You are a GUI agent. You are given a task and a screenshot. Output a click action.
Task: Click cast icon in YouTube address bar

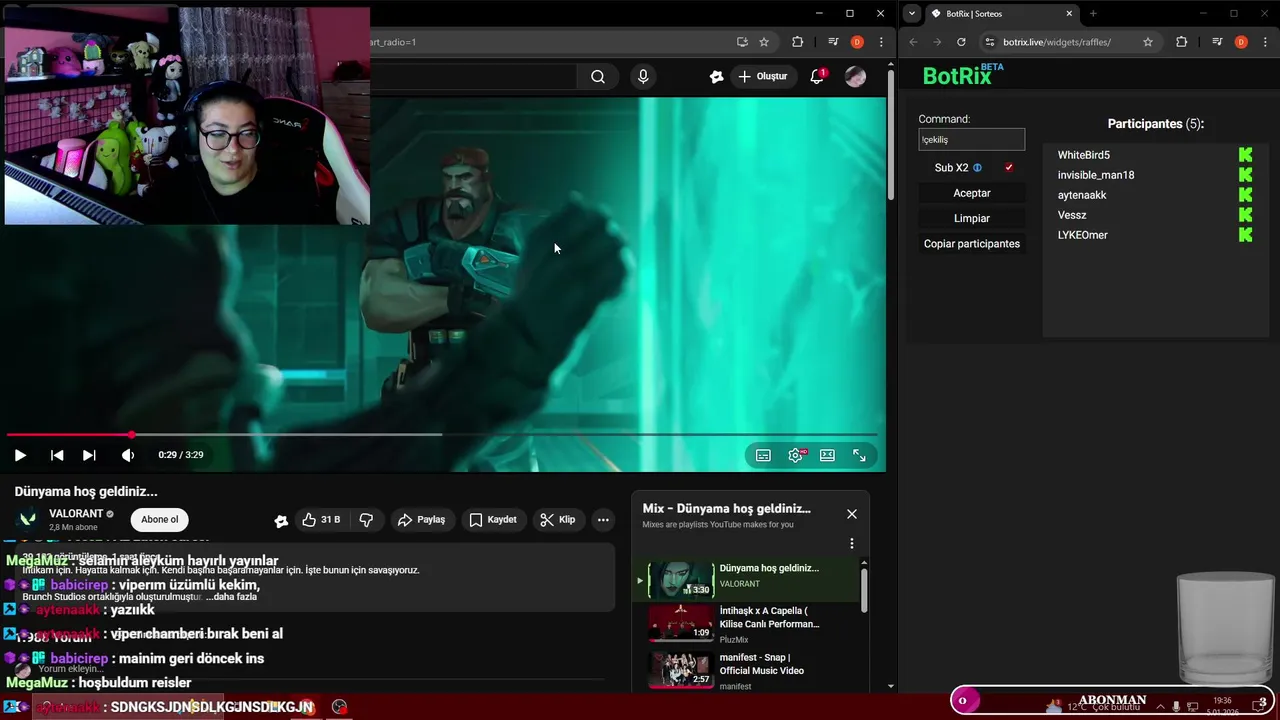(742, 42)
